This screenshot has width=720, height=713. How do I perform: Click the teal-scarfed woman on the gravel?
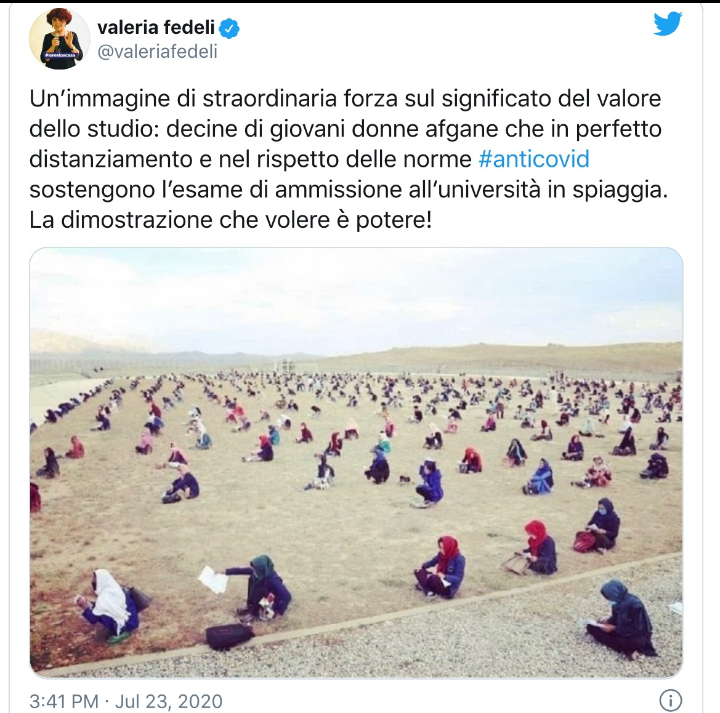(621, 618)
